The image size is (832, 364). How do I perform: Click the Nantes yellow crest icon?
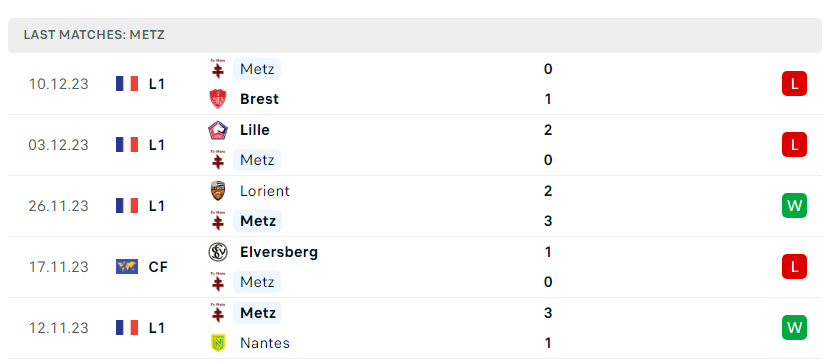218,343
